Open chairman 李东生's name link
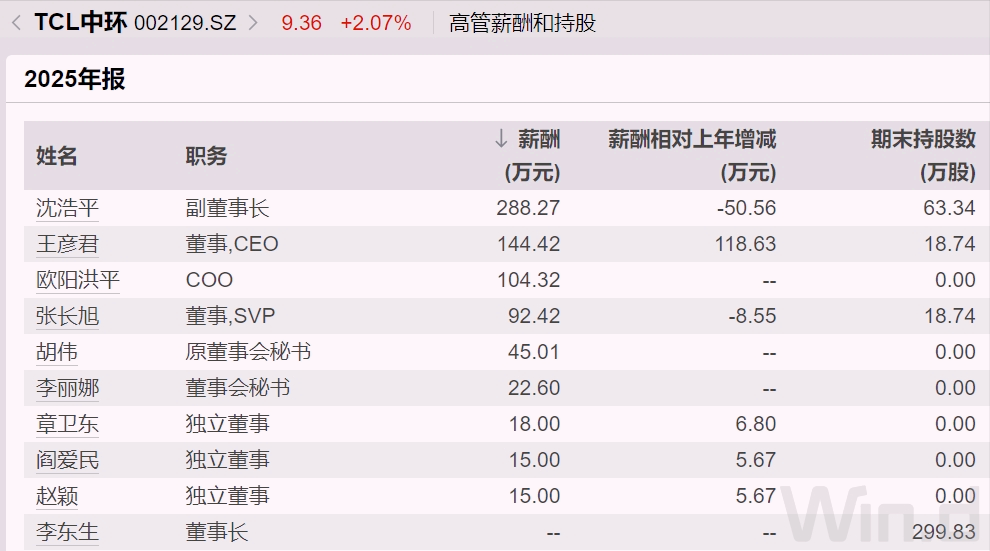 click(68, 532)
